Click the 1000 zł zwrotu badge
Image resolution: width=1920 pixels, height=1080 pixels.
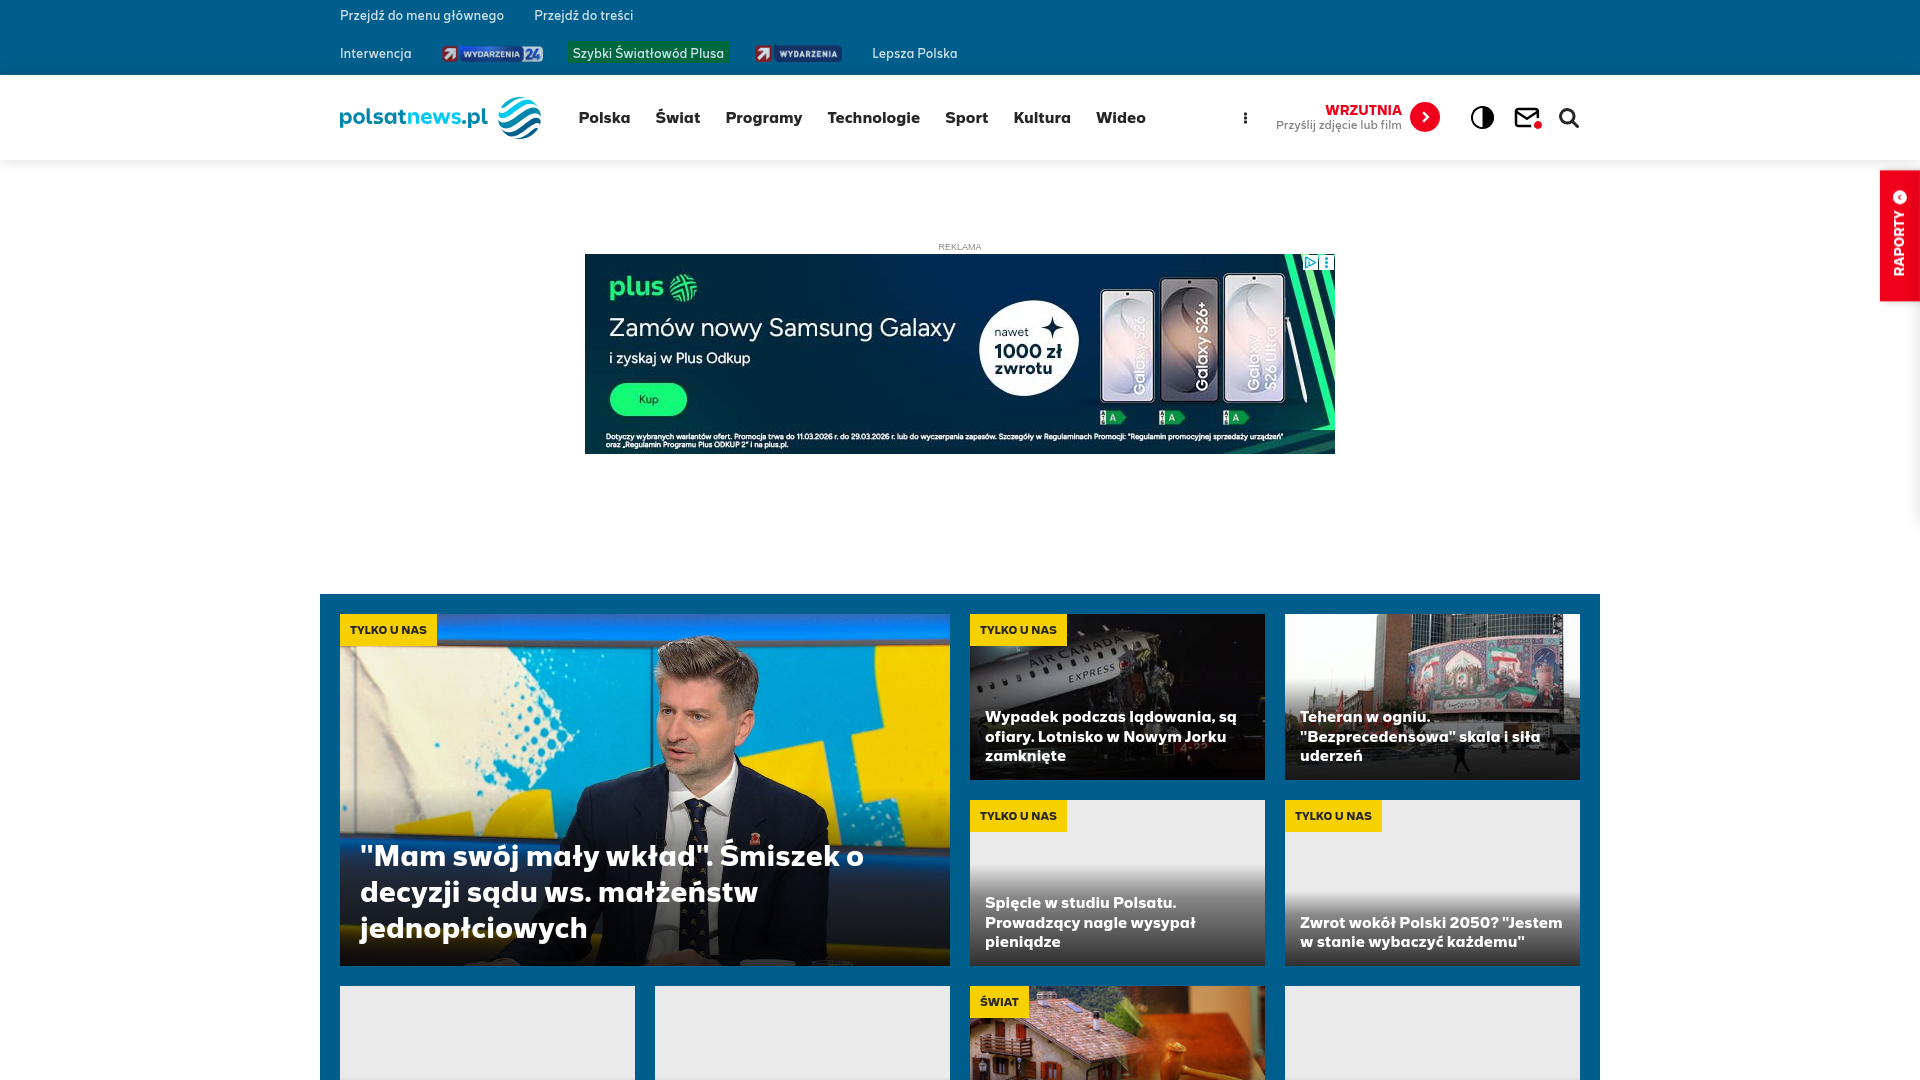(x=1028, y=348)
